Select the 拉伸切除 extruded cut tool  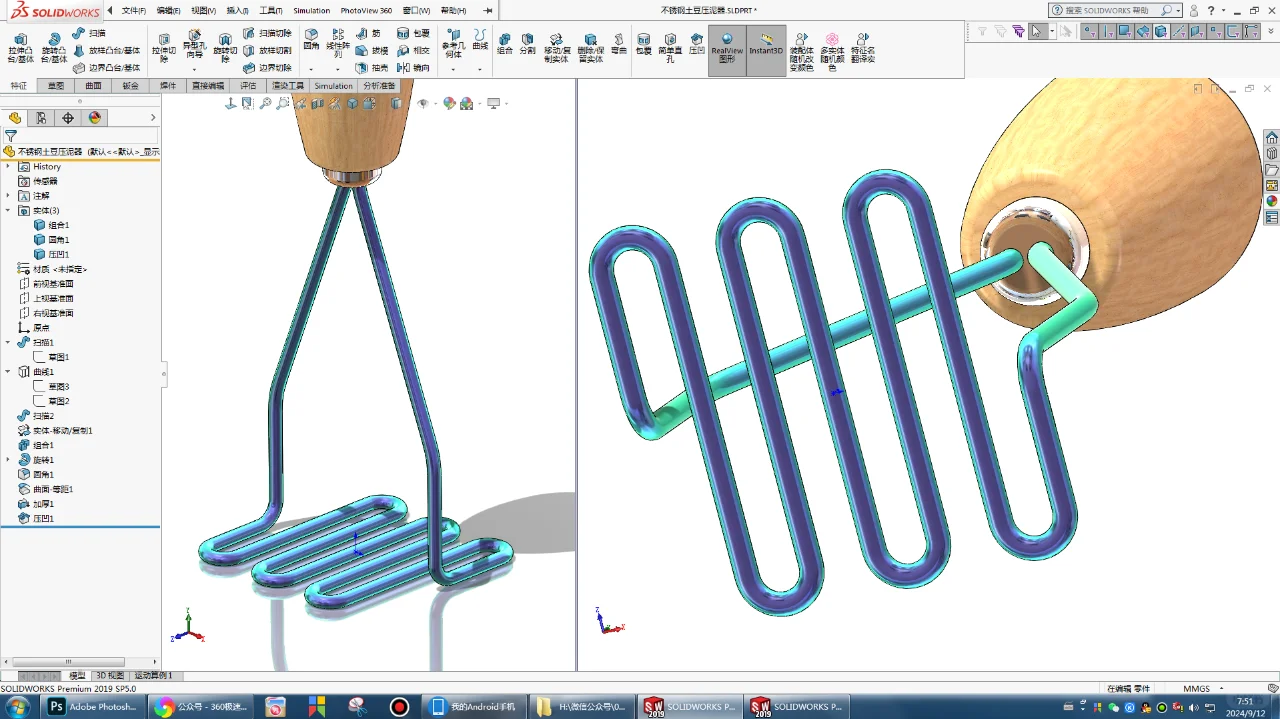(x=164, y=47)
